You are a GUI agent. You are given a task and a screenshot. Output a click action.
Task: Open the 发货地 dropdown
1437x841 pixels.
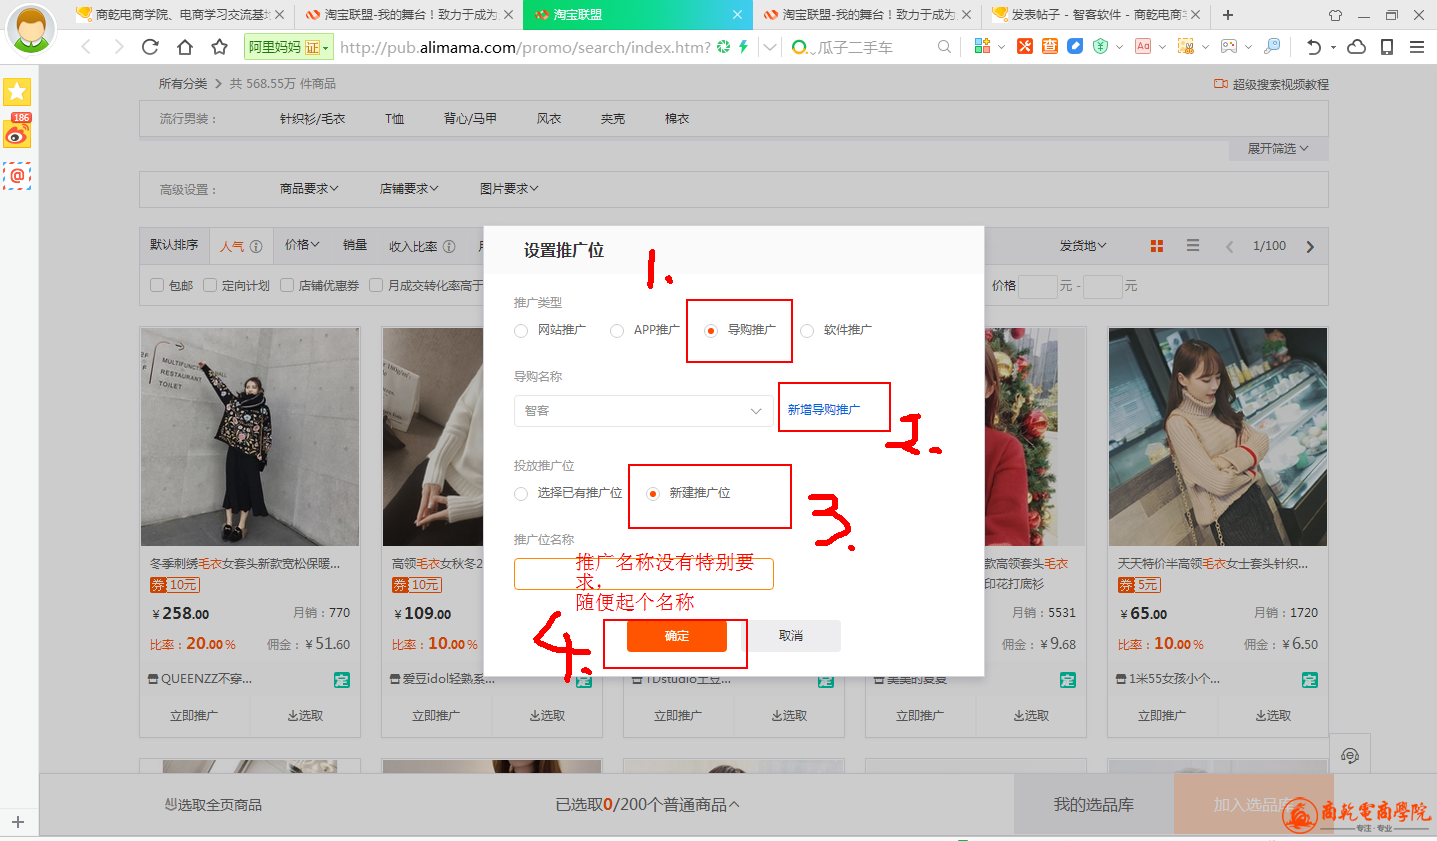pos(1083,246)
